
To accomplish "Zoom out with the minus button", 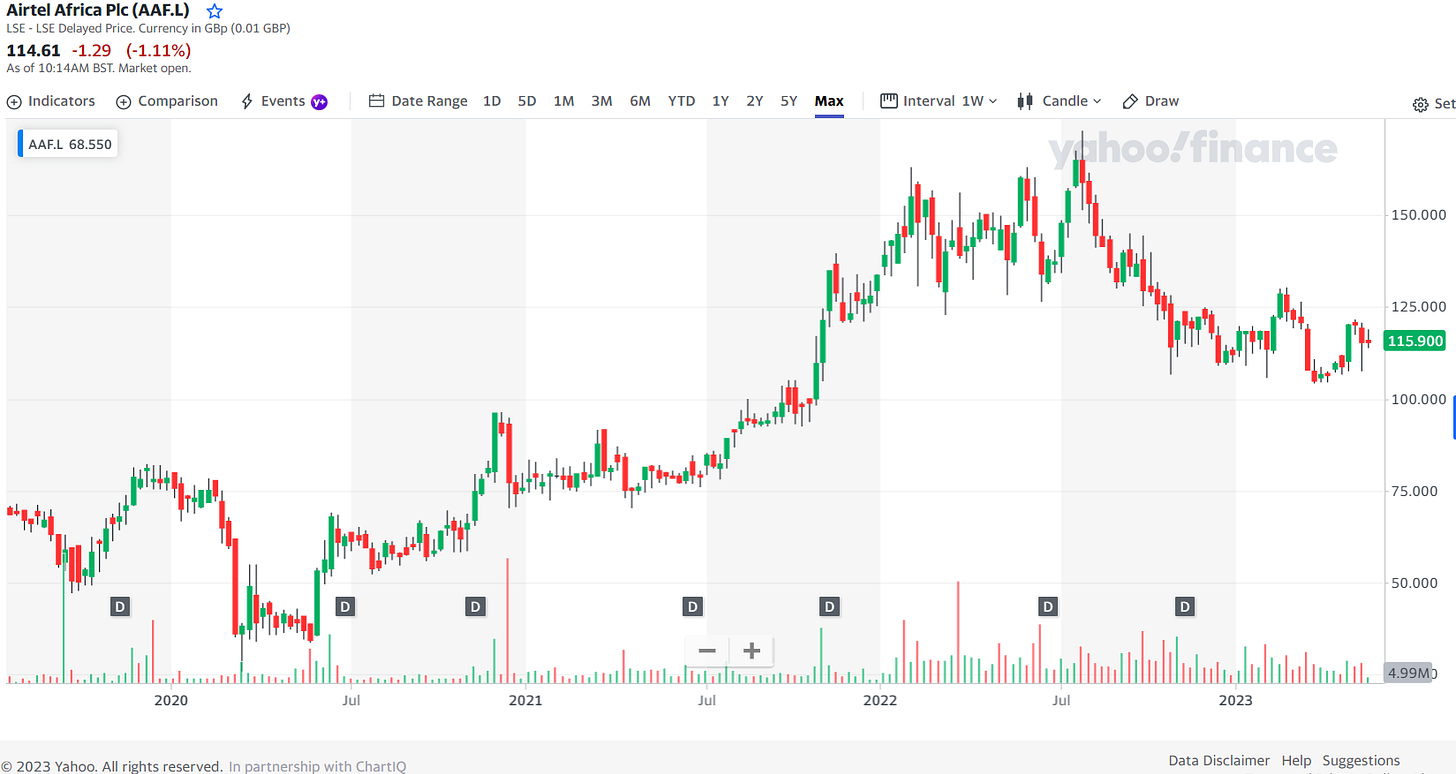I will click(707, 651).
